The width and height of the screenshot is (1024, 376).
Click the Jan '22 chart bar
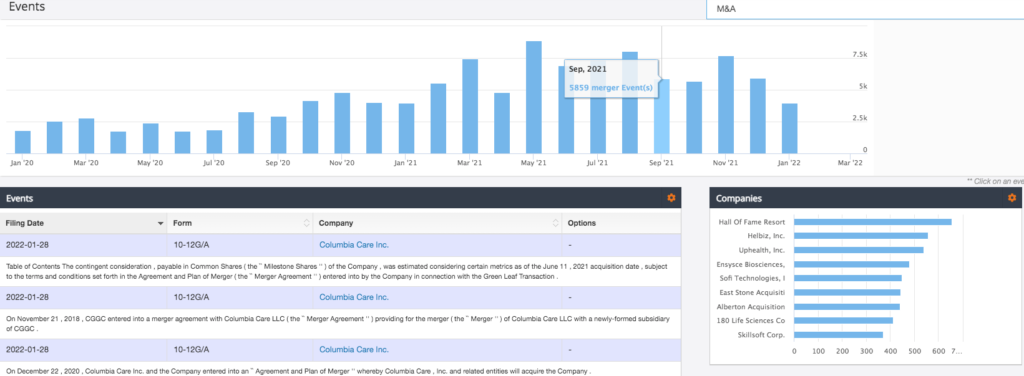[790, 129]
